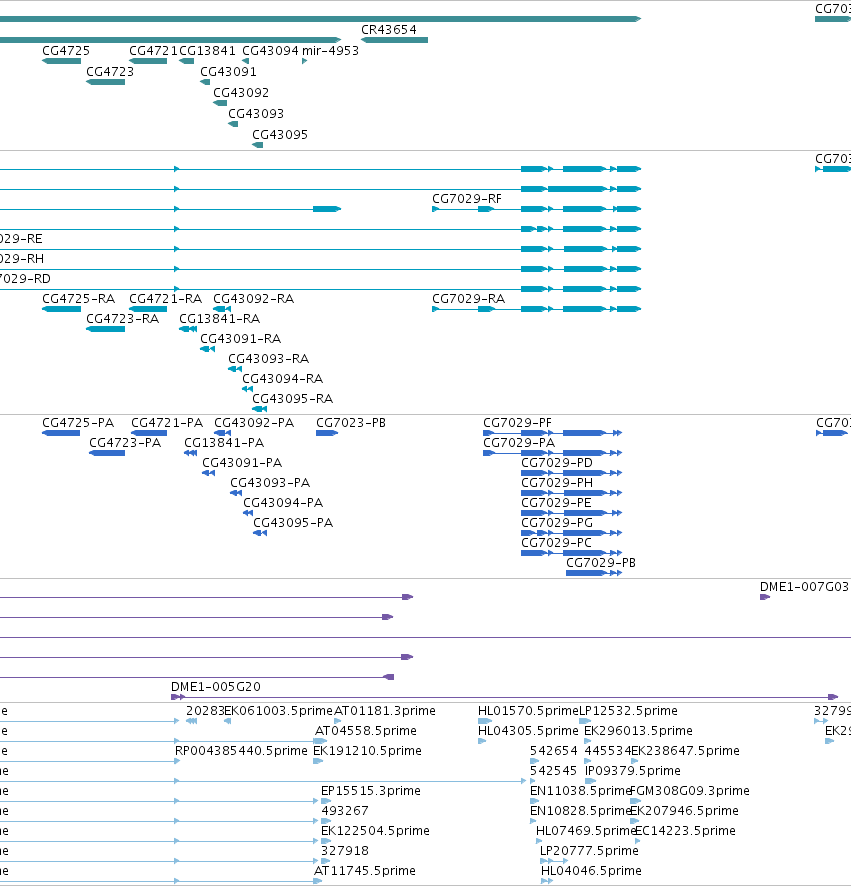Image resolution: width=851 pixels, height=886 pixels.
Task: Click EST label EK207946.5prime
Action: click(684, 810)
